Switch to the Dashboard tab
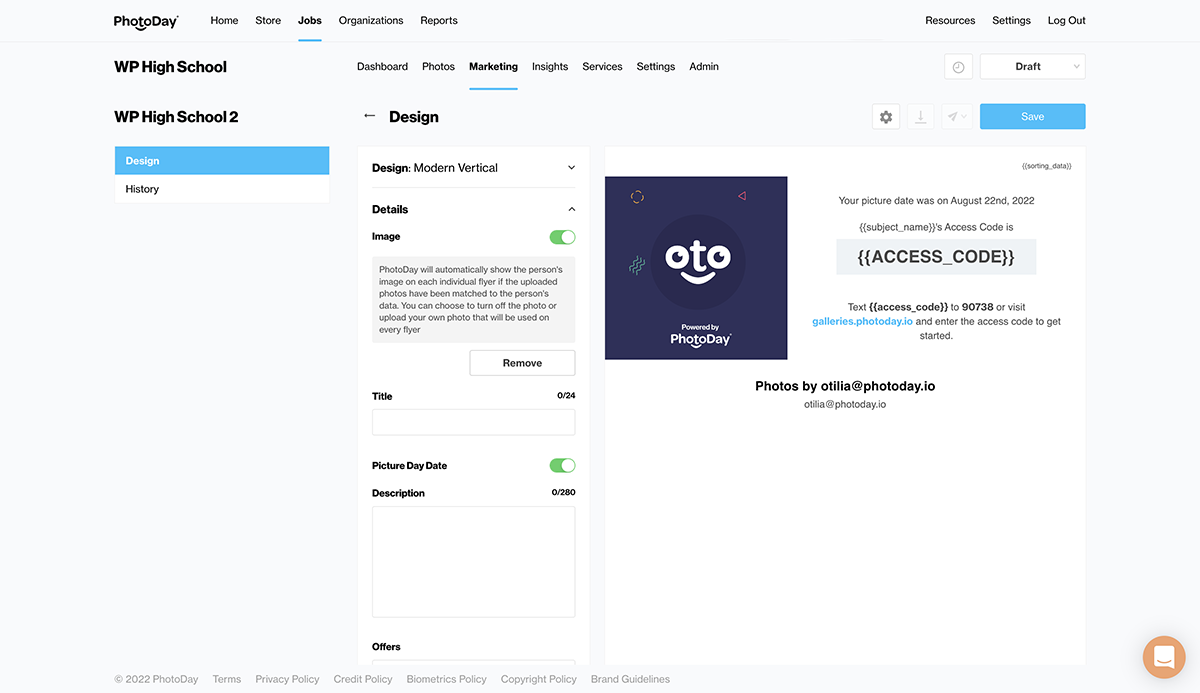This screenshot has width=1200, height=693. pos(382,67)
